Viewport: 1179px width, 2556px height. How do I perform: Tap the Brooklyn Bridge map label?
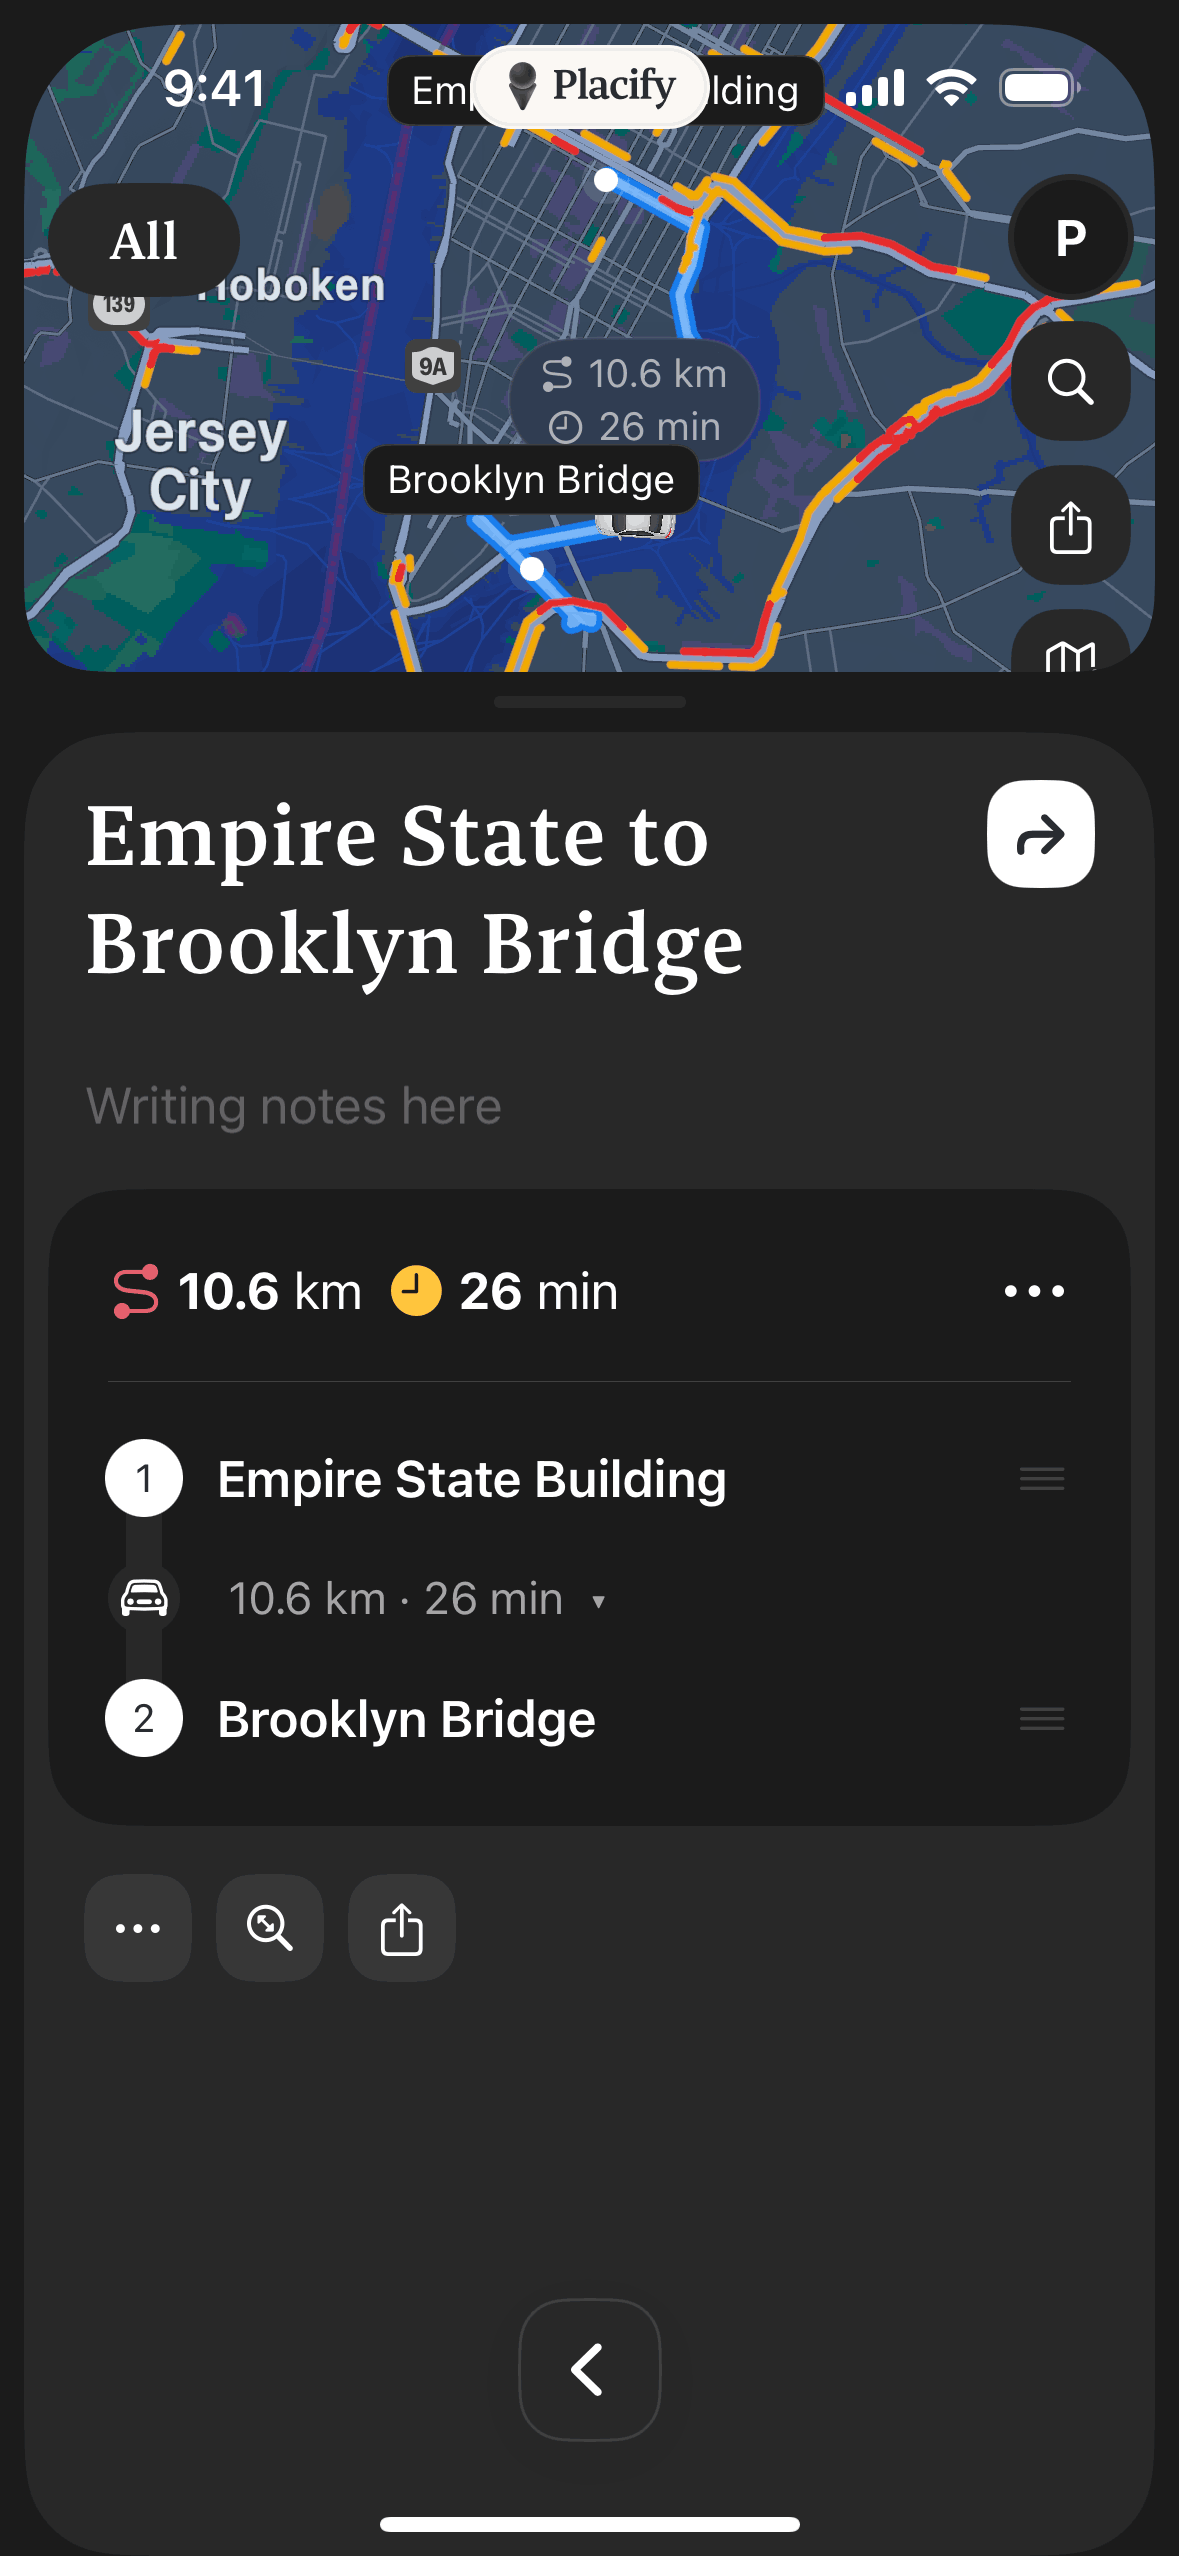click(531, 480)
